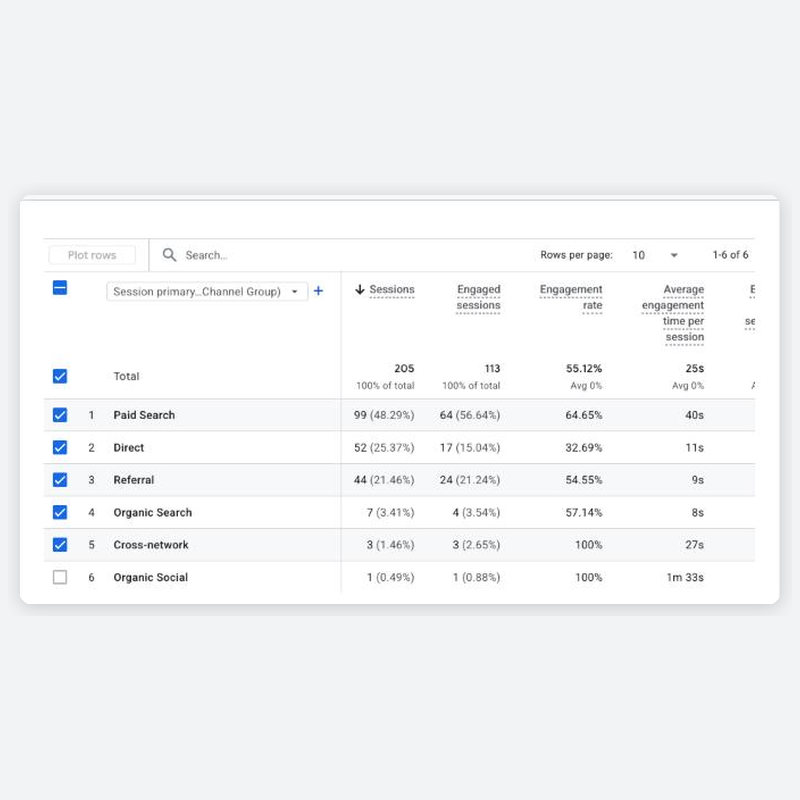
Task: Focus the Search input field
Action: tap(207, 255)
